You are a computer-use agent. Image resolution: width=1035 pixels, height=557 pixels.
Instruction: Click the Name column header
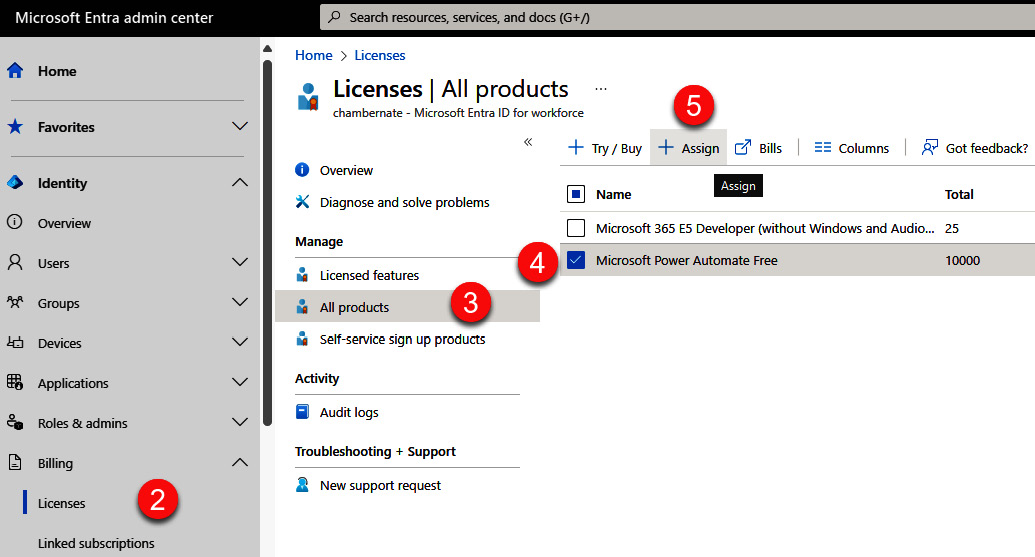(x=613, y=194)
